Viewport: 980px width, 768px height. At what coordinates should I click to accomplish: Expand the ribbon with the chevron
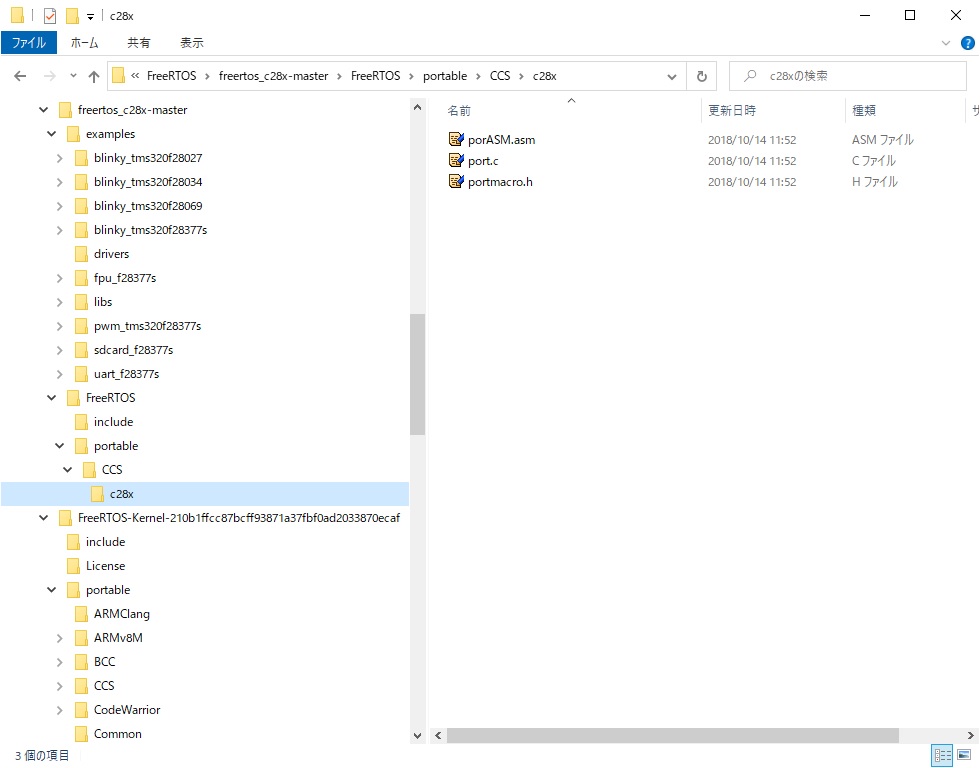point(946,43)
